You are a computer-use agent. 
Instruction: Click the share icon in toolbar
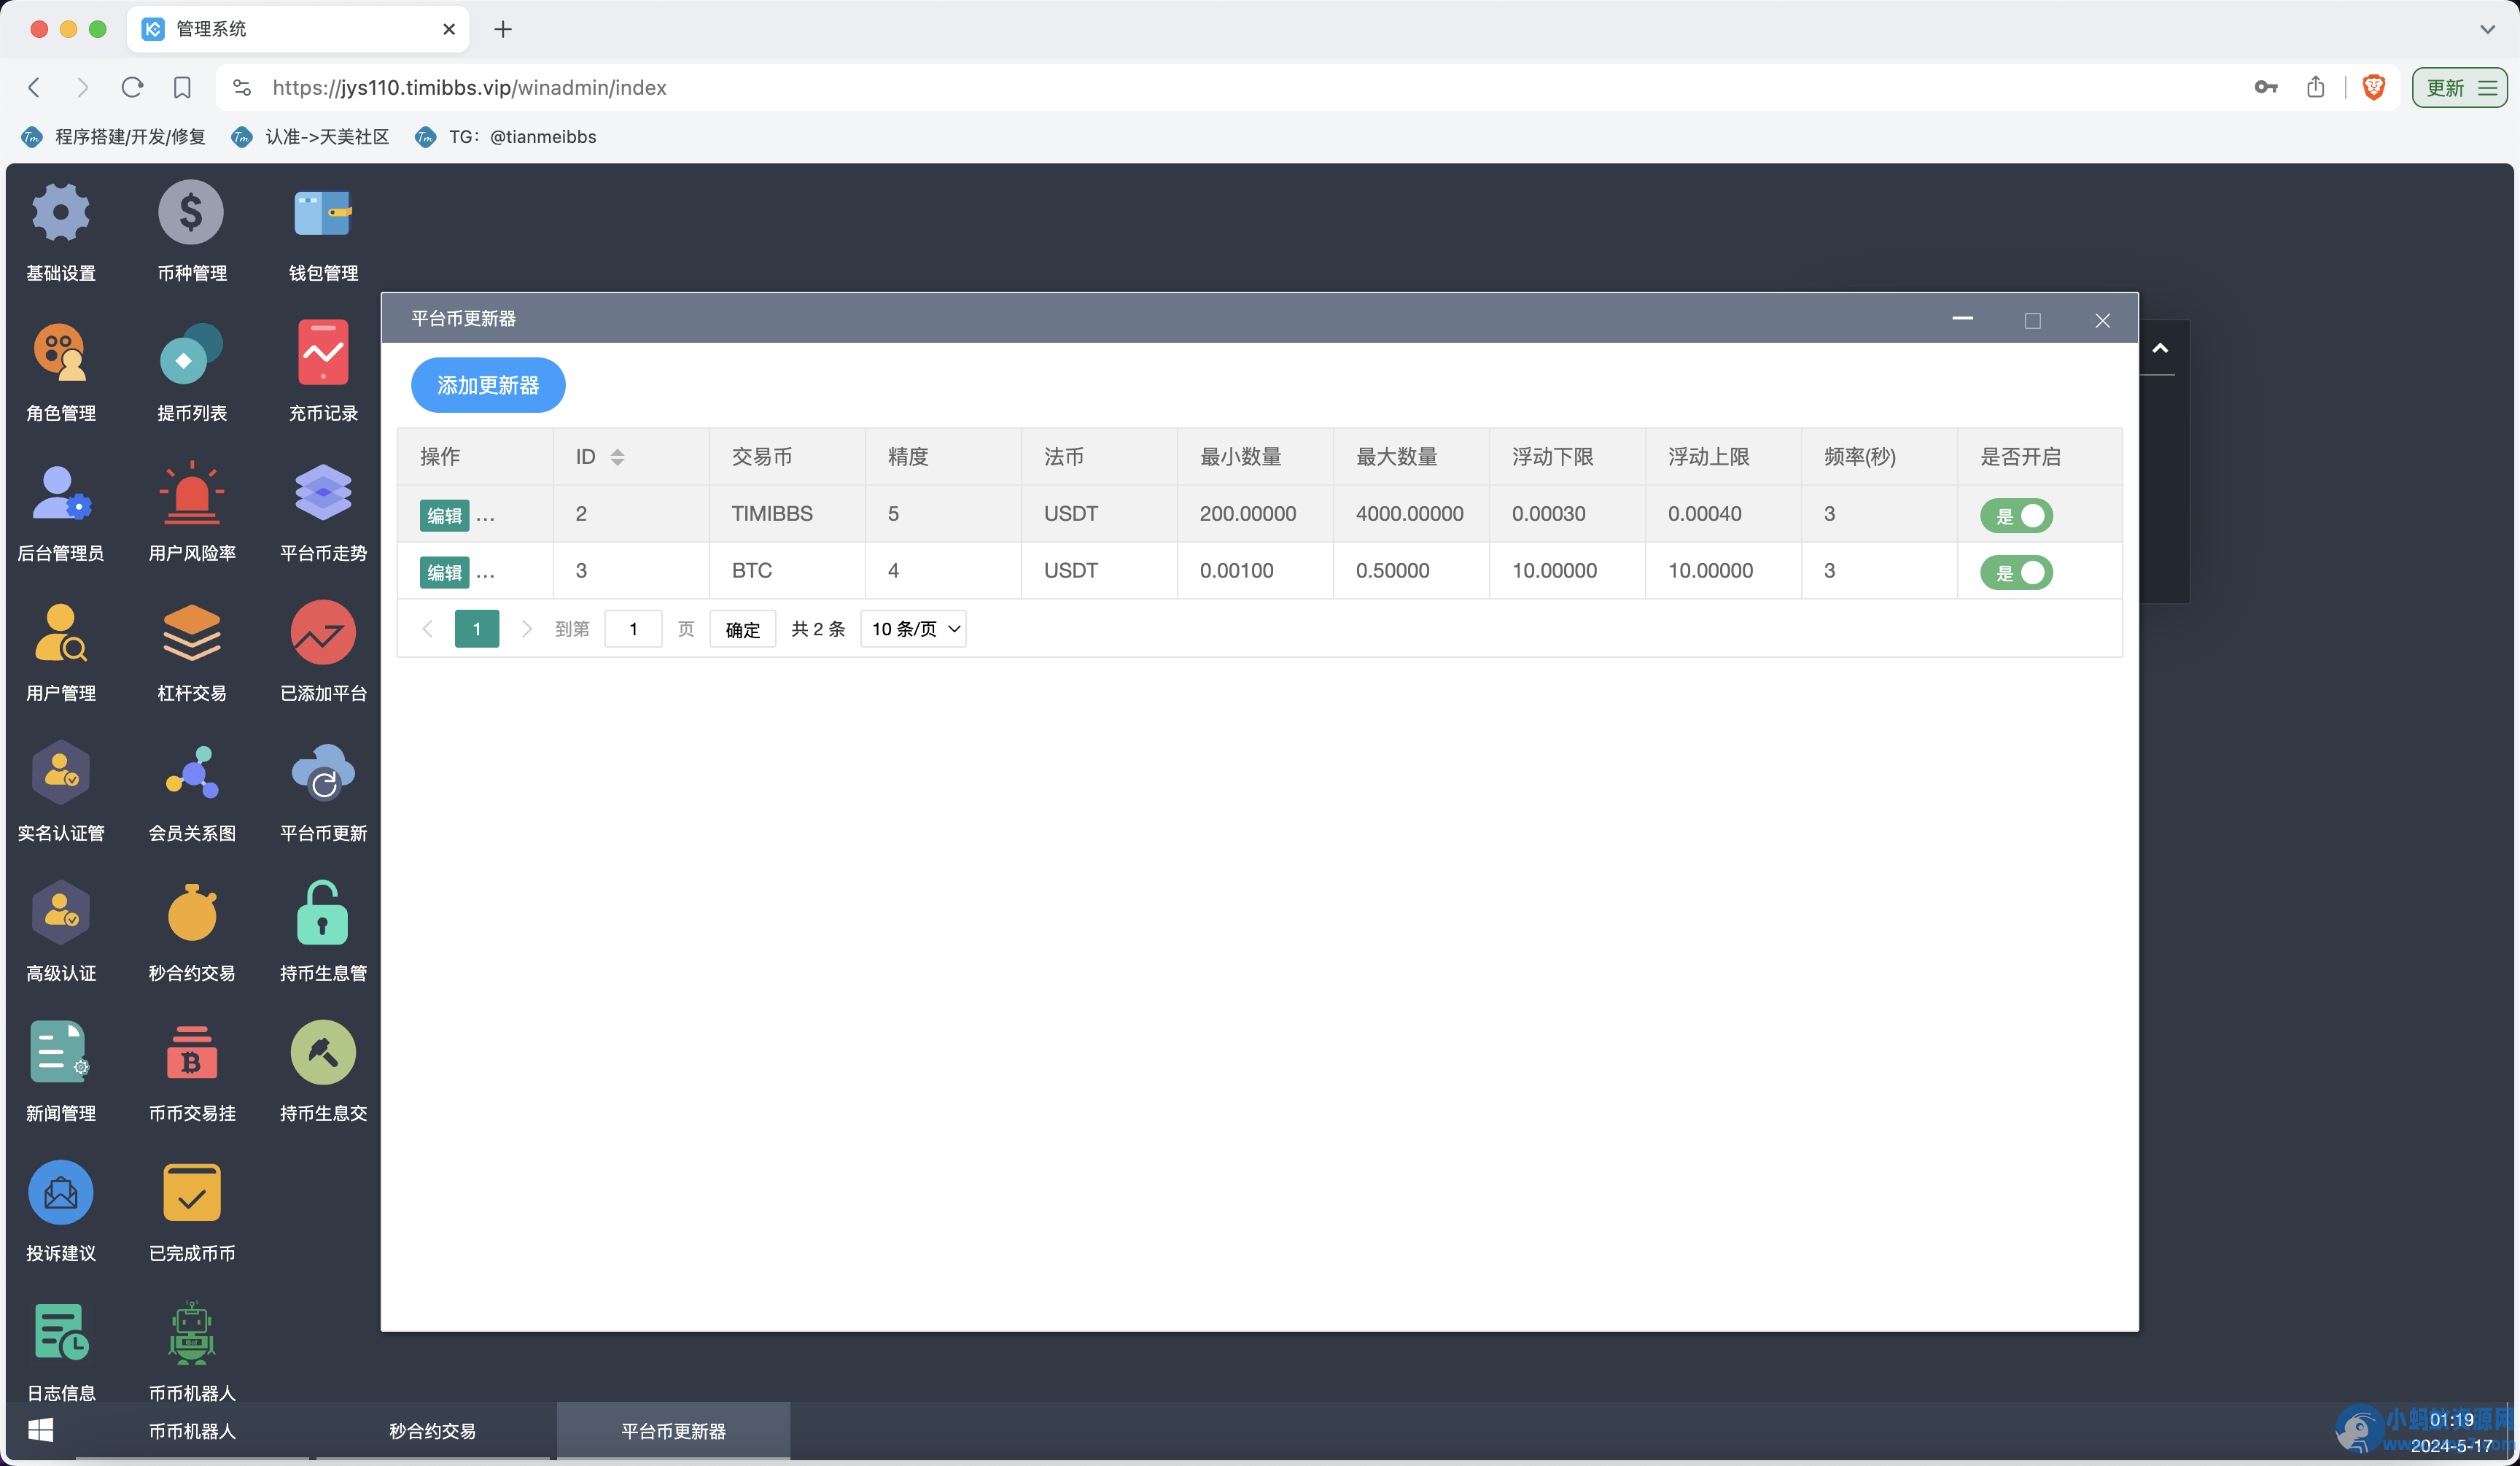click(x=2316, y=88)
